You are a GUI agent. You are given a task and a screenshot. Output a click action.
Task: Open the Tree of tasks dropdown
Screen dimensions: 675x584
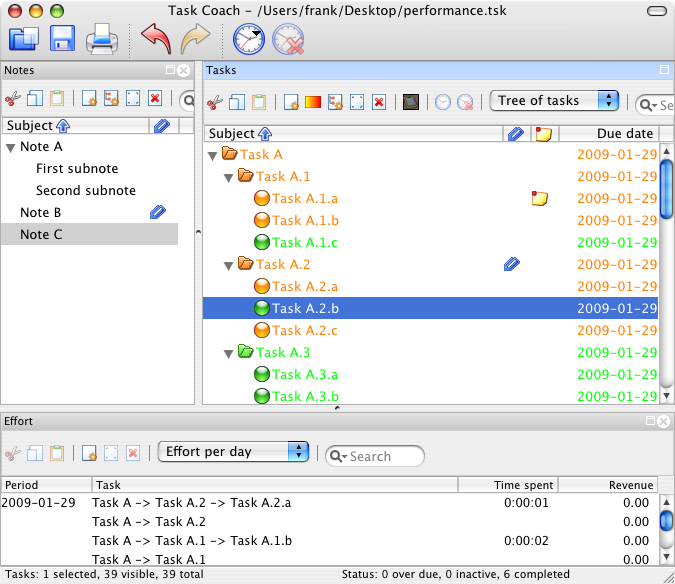pyautogui.click(x=554, y=101)
